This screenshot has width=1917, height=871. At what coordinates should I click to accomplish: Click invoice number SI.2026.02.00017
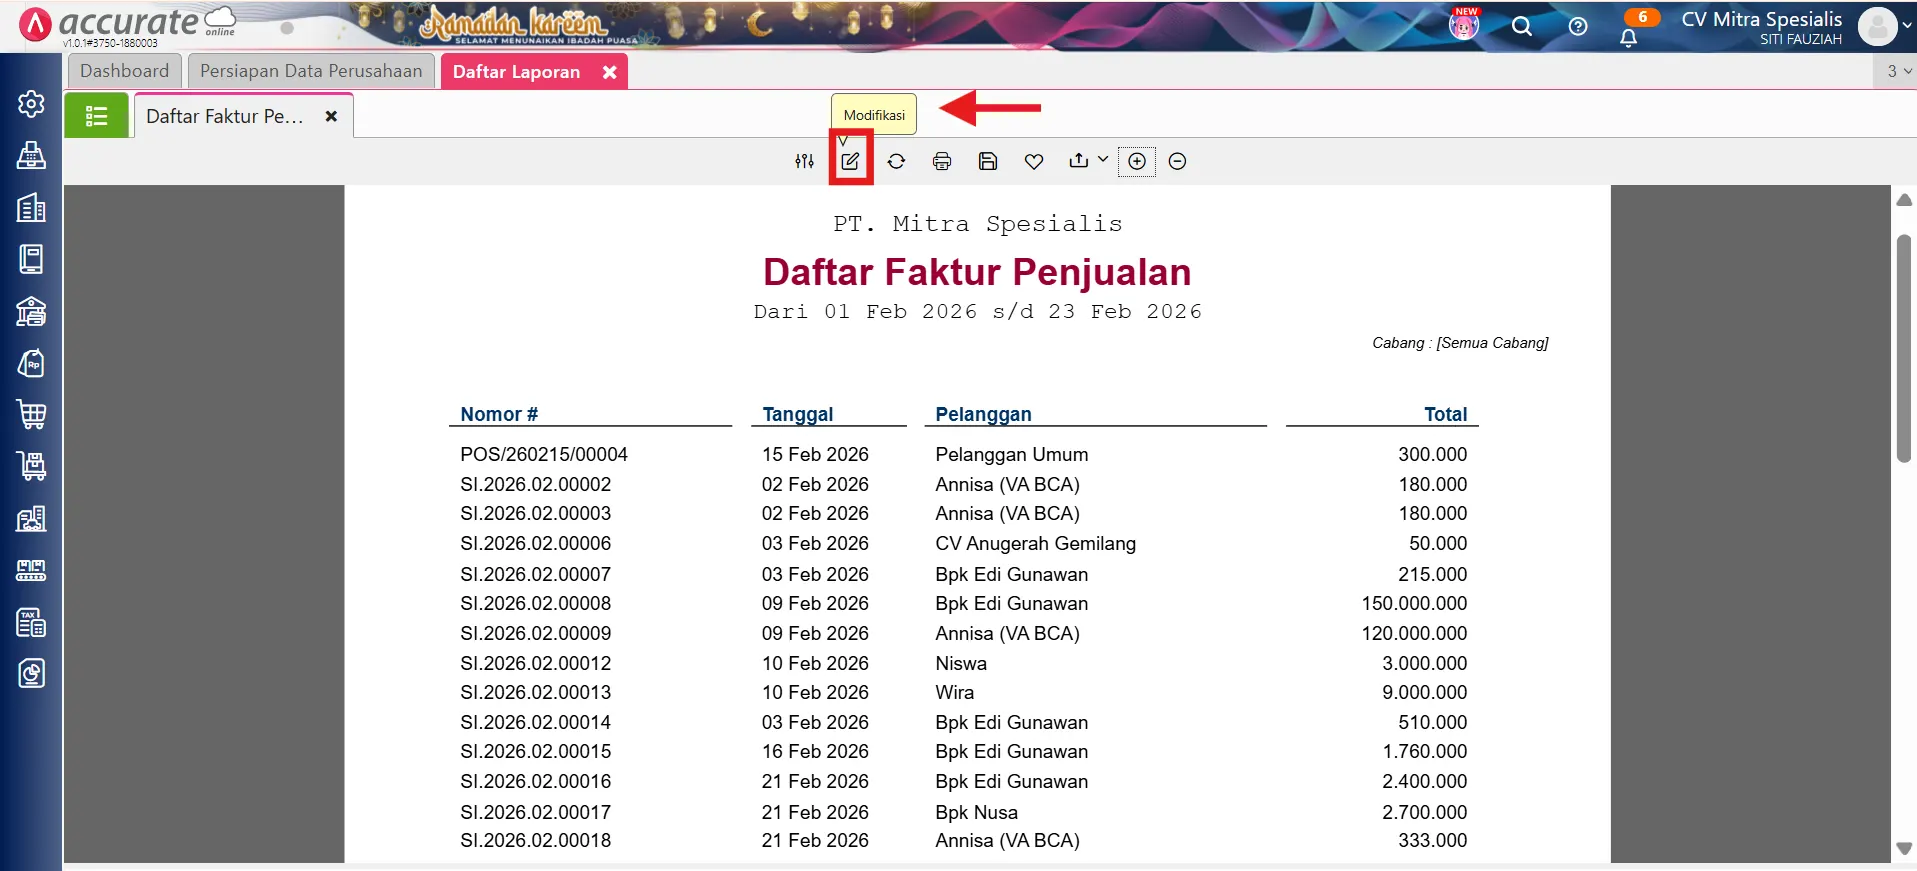536,812
